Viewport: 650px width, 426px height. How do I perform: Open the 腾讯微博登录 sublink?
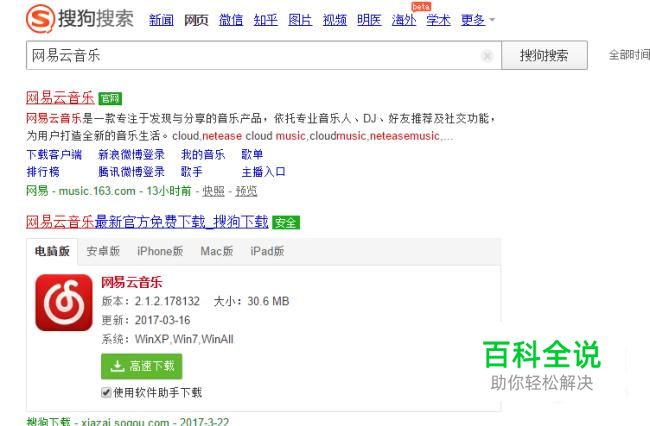pyautogui.click(x=131, y=172)
